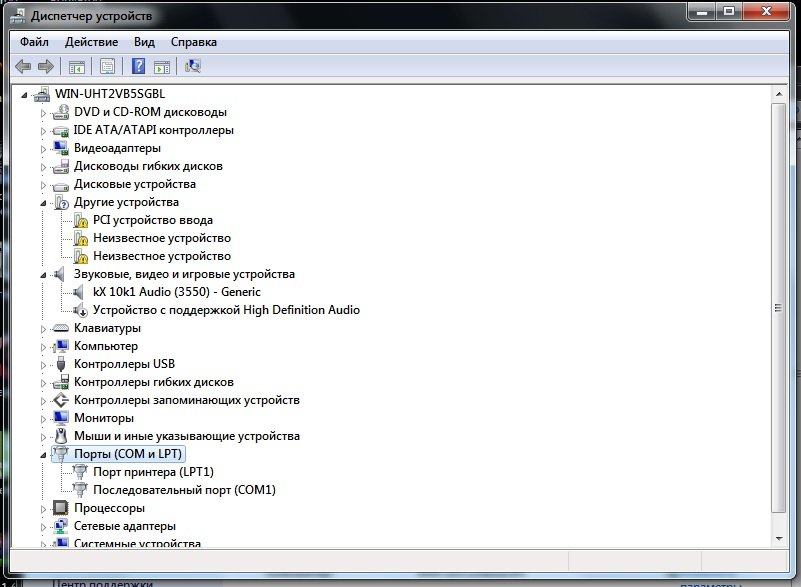Screen dimensions: 801x587
Task: Select Устройство с поддержкой High Definition Audio
Action: (226, 310)
